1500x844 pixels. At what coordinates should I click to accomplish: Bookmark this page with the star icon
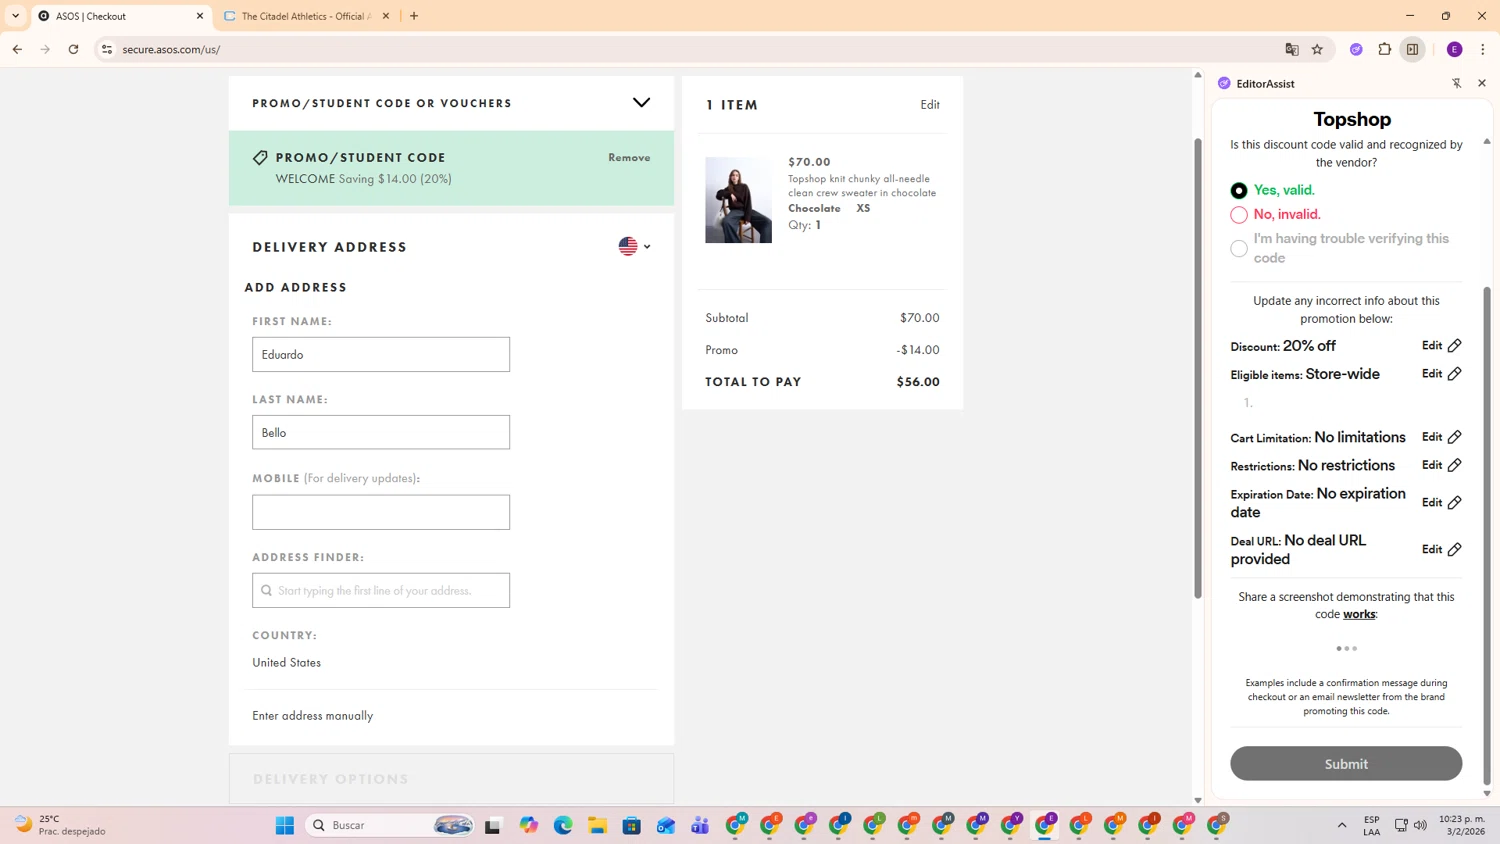click(x=1318, y=49)
